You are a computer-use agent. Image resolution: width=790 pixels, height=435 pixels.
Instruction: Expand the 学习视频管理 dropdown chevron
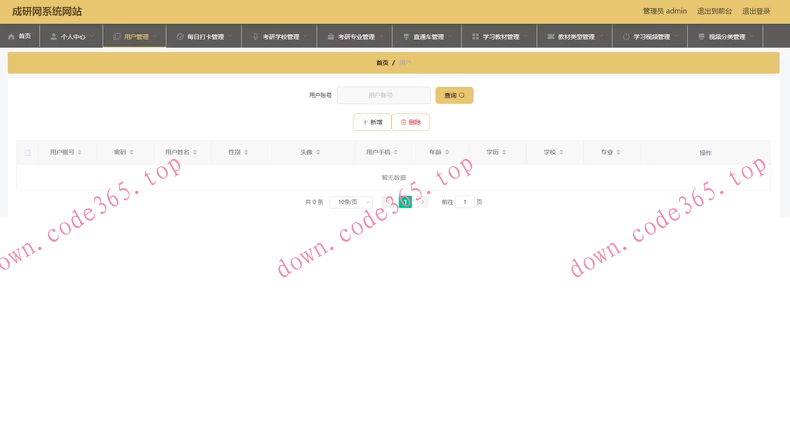click(x=676, y=36)
